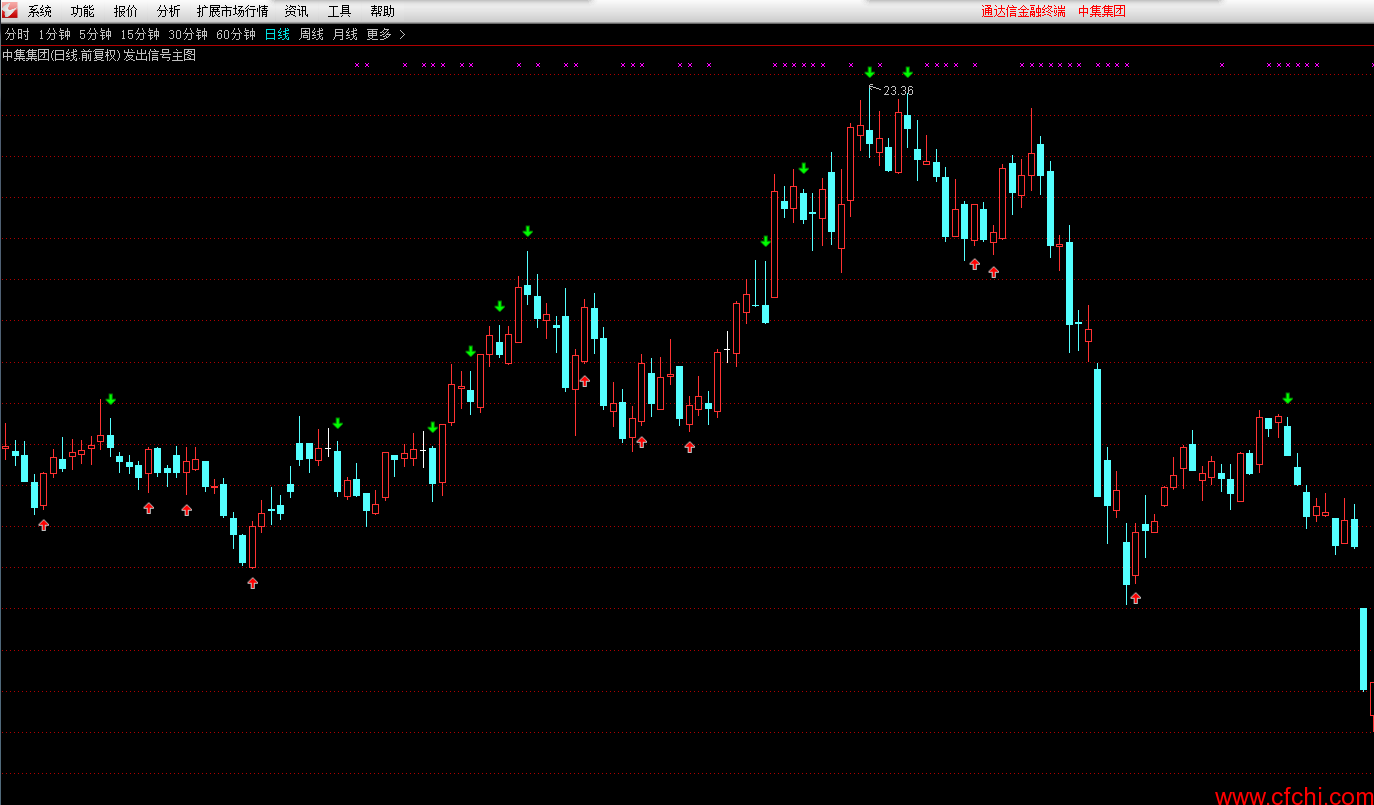This screenshot has width=1374, height=805.
Task: Click the 通达信金融终端 title text
Action: (1023, 12)
